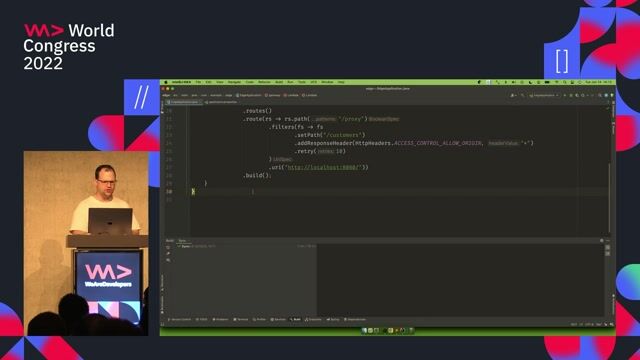Click the .build(); line in editor
The image size is (640, 360).
(x=257, y=176)
